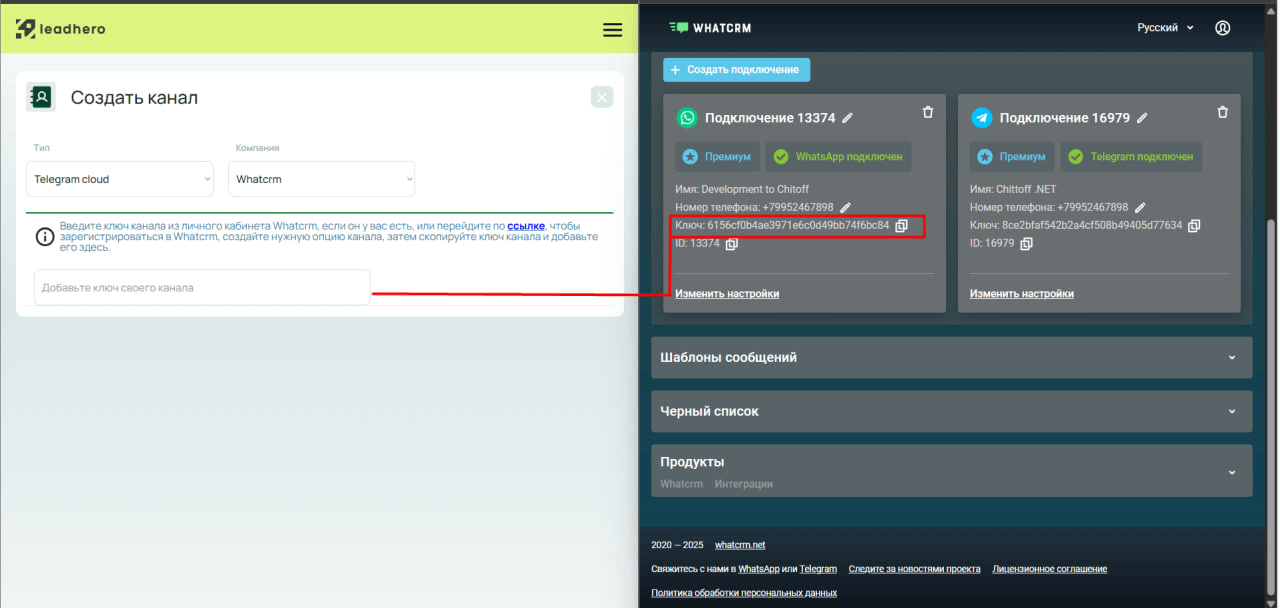Select the Whatcrm item under Продукты
The image size is (1280, 608).
[x=681, y=484]
